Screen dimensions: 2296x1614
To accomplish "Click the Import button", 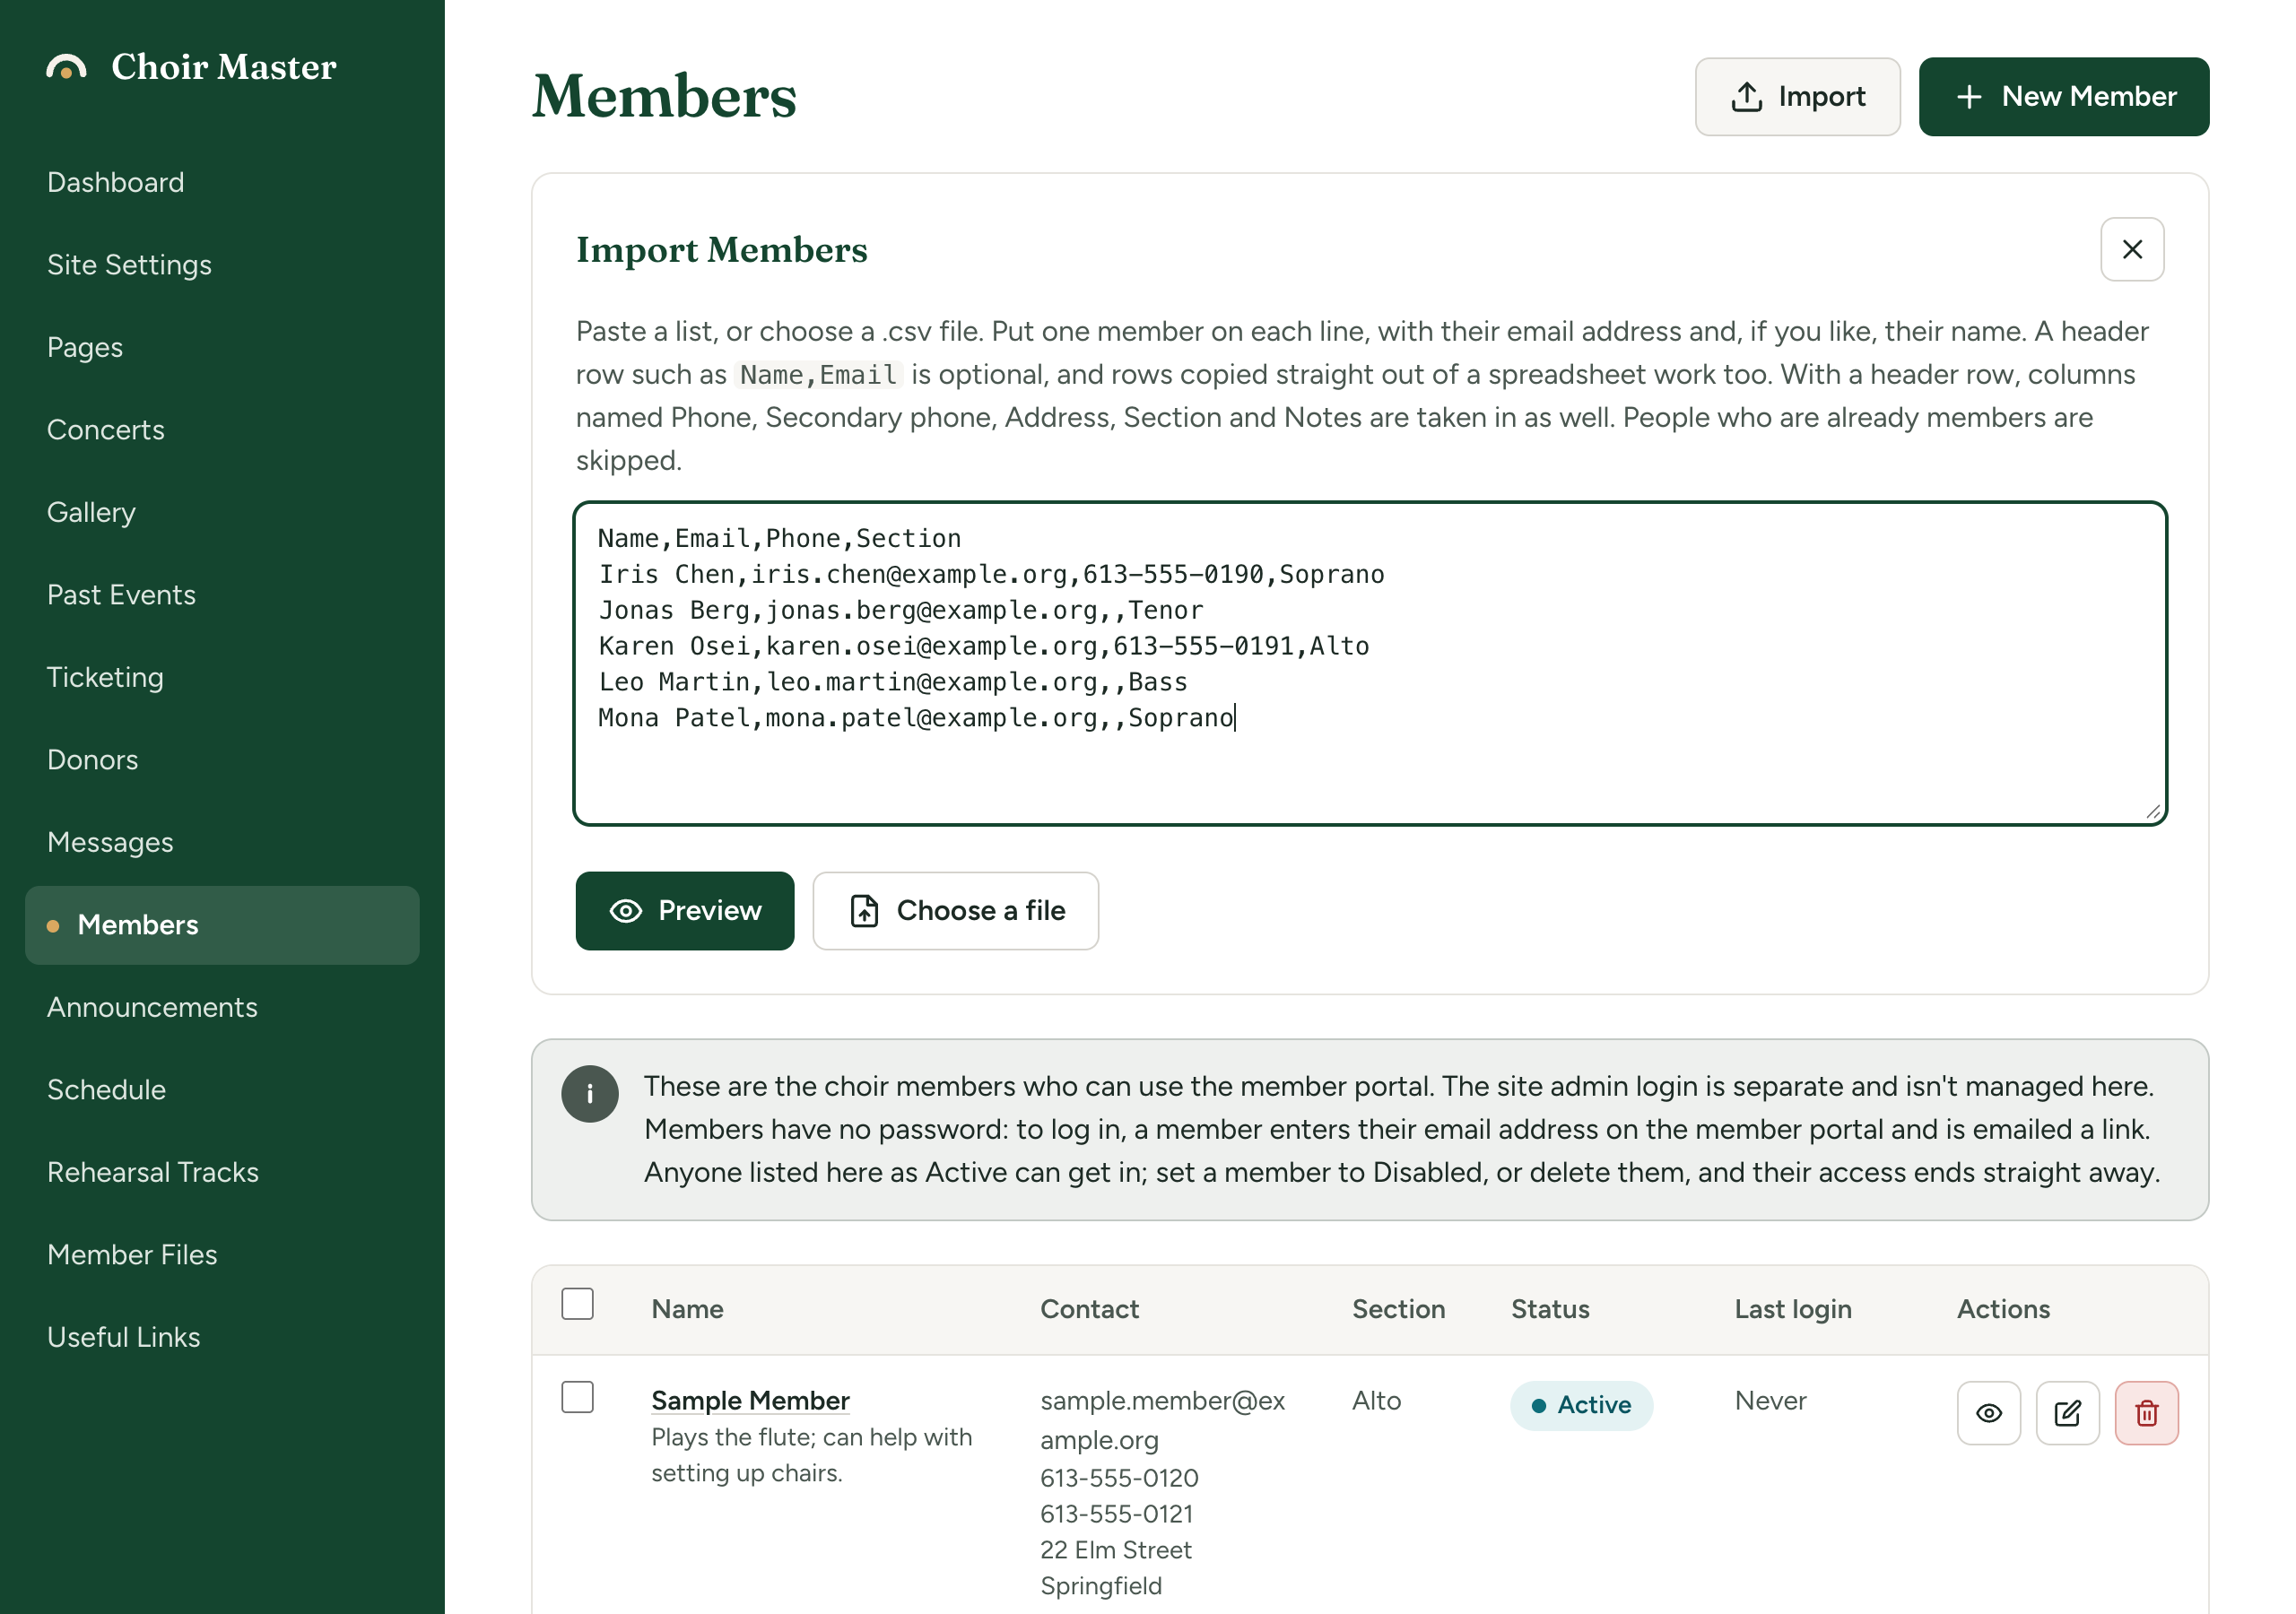I will point(1797,96).
